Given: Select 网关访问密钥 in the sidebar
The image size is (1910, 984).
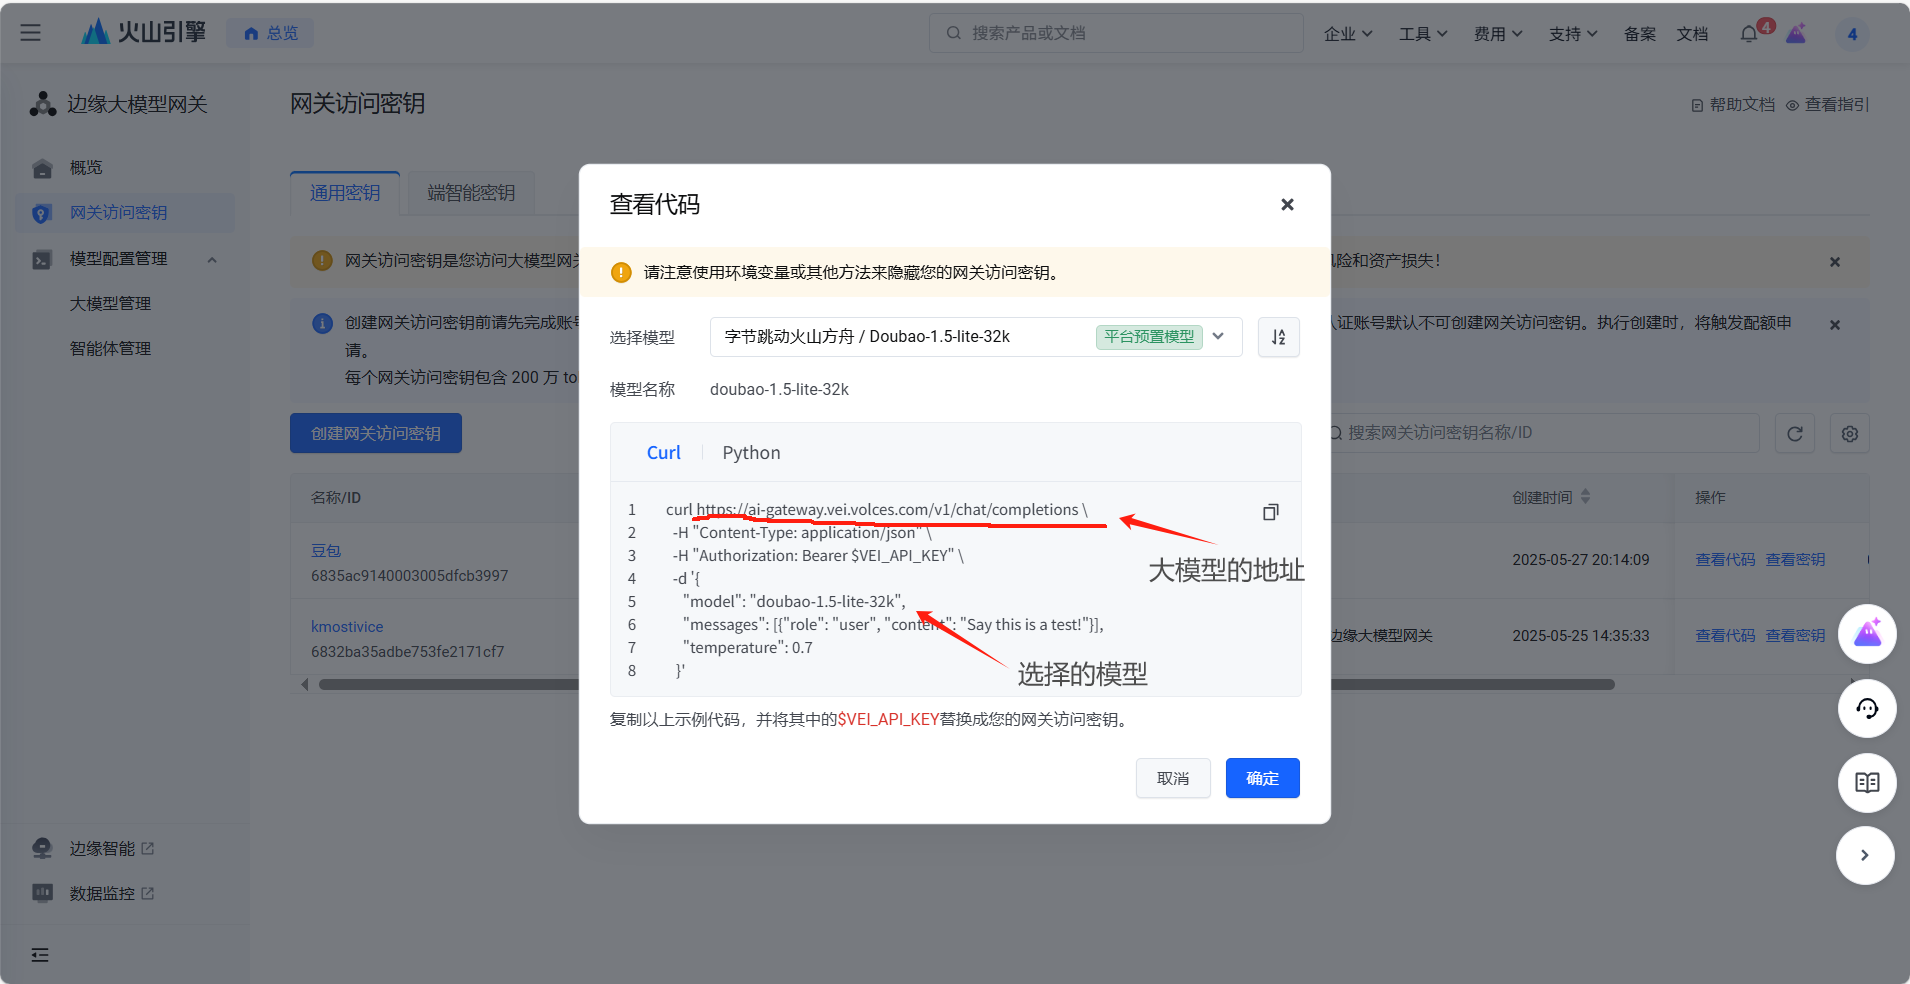Looking at the screenshot, I should (125, 213).
